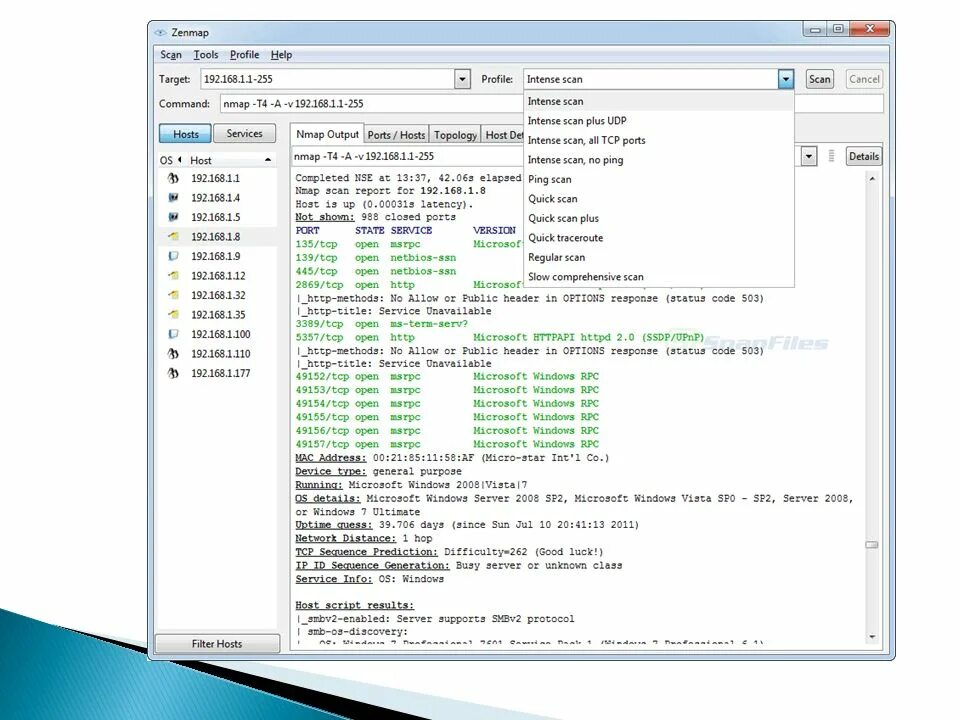Viewport: 960px width, 720px height.
Task: Switch to the Nmap Output tab
Action: (x=327, y=134)
